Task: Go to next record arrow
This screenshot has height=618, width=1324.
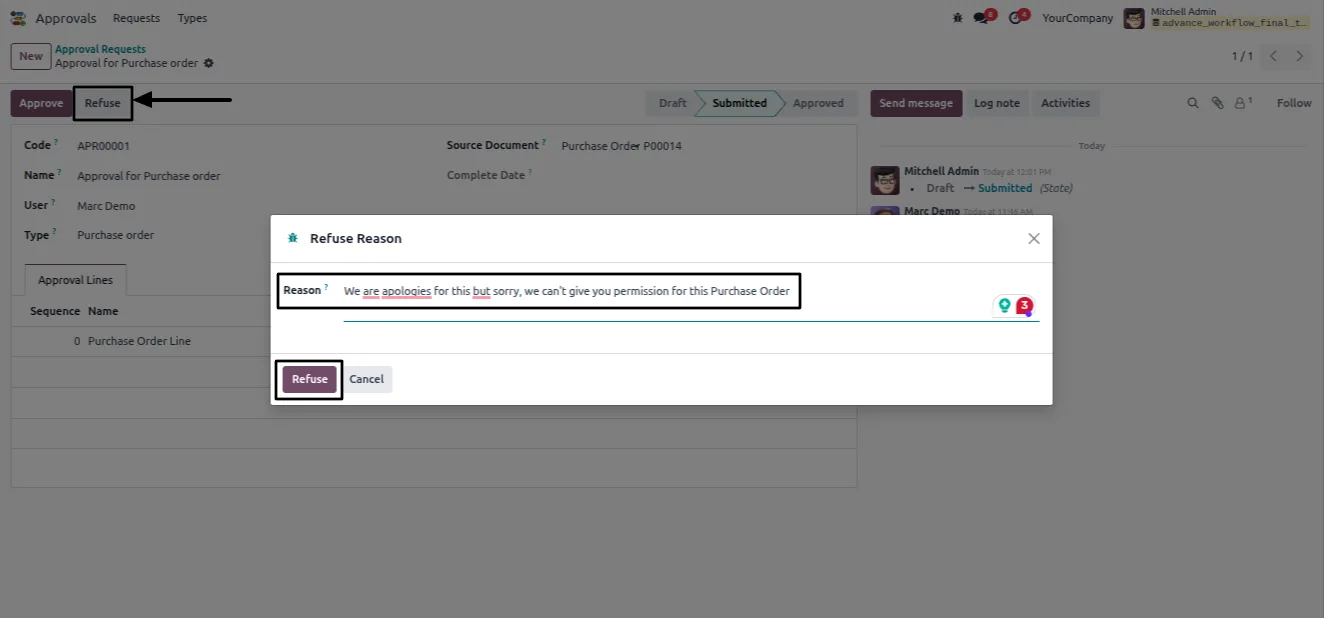Action: point(1299,56)
